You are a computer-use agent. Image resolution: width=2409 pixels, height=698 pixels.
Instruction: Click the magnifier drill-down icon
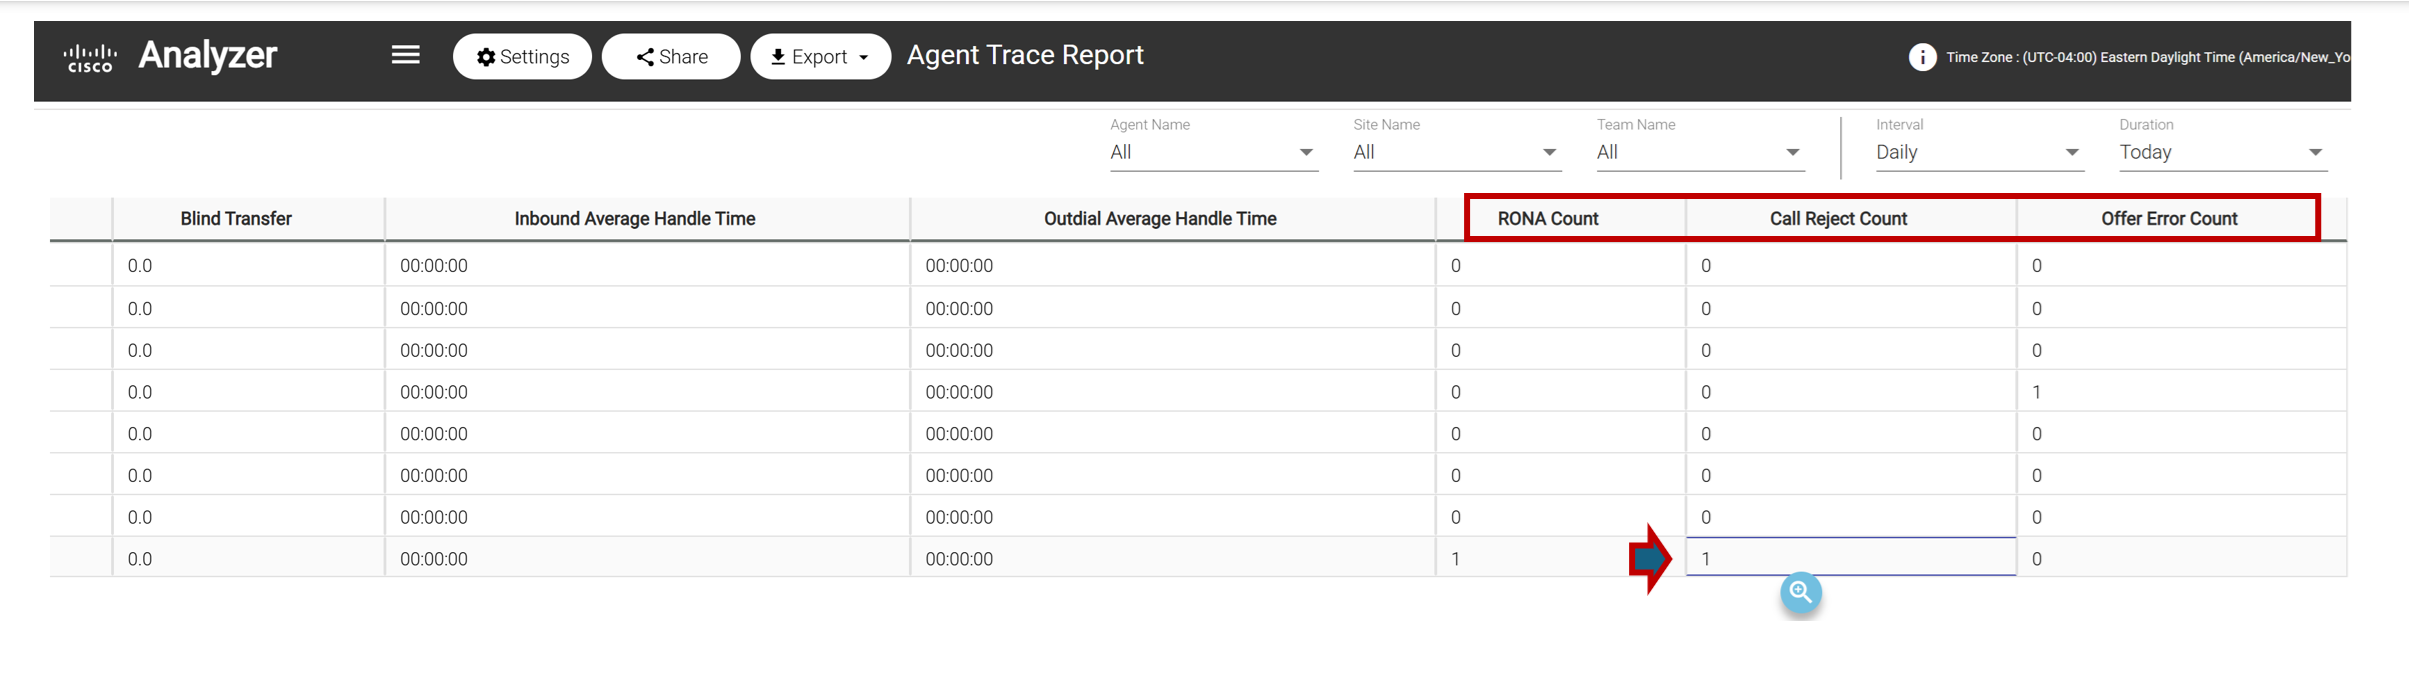tap(1800, 592)
